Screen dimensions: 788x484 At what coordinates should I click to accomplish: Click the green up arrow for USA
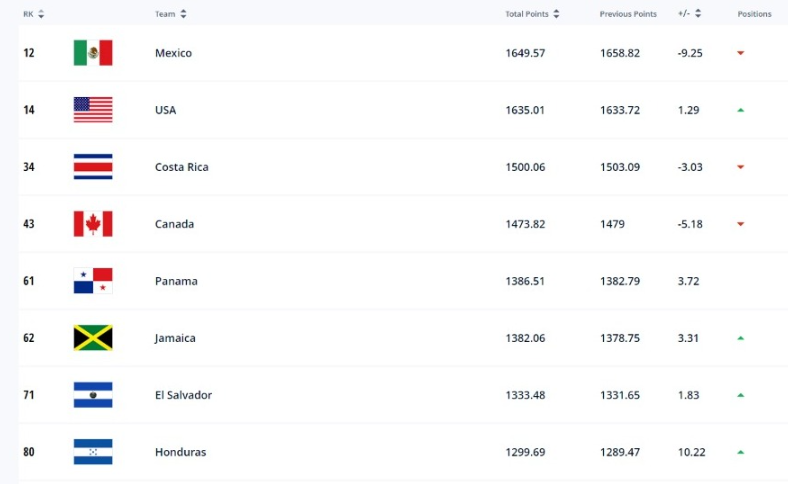(x=741, y=110)
